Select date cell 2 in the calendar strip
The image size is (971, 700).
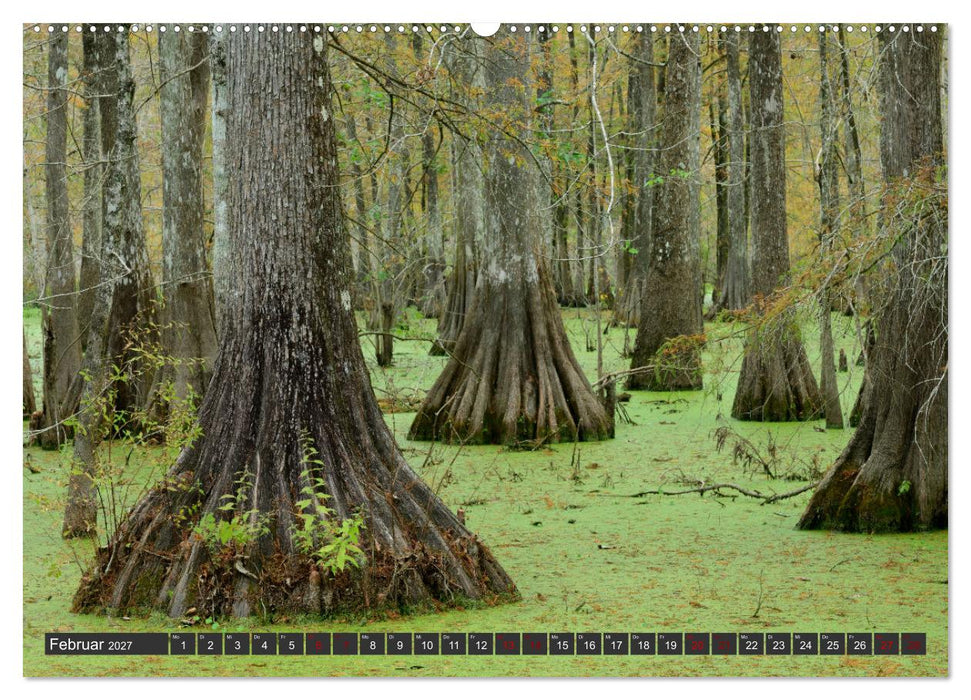pyautogui.click(x=210, y=644)
